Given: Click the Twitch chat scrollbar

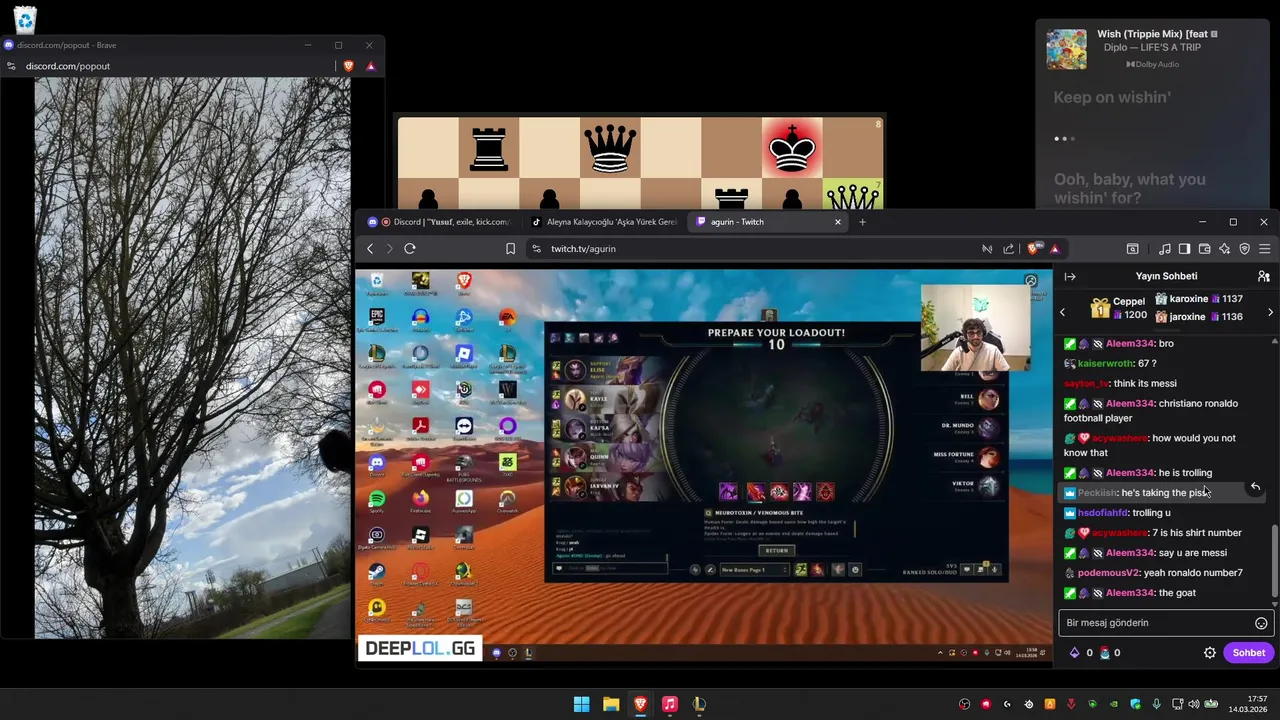Looking at the screenshot, I should click(1274, 563).
